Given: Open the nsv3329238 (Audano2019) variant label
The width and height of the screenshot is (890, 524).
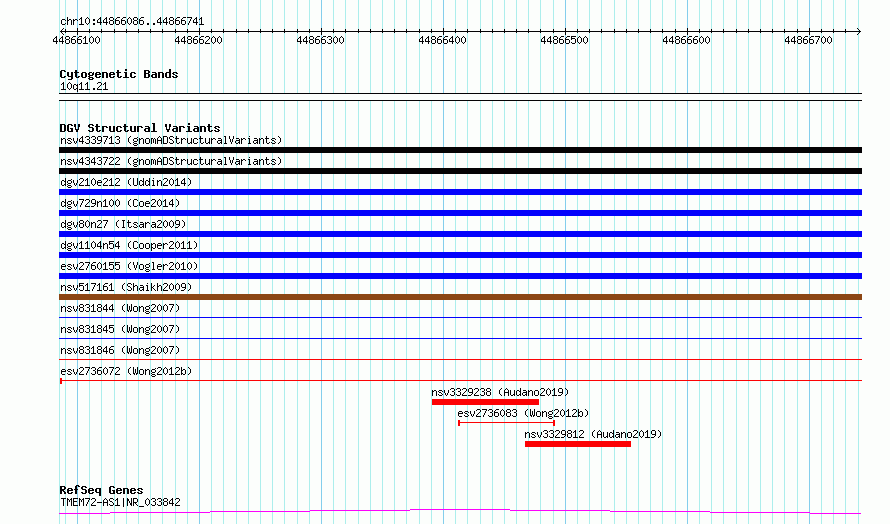Looking at the screenshot, I should click(500, 392).
